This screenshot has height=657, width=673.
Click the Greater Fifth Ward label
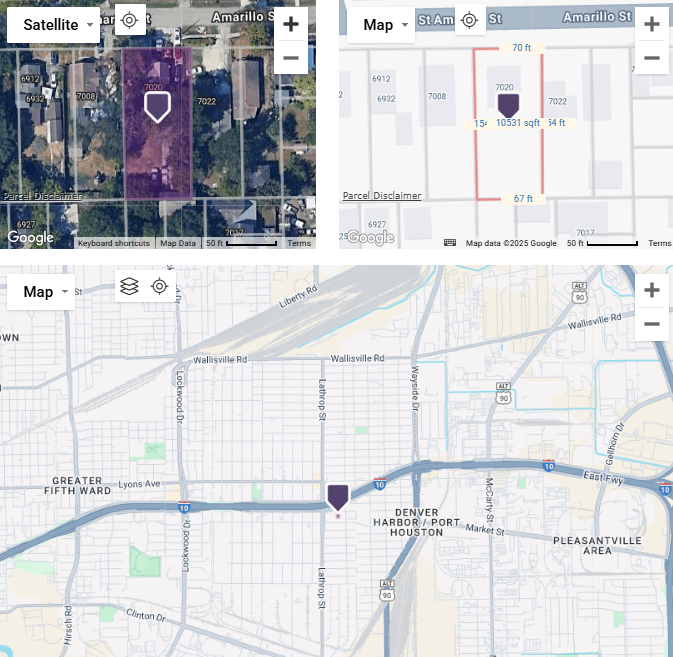[77, 485]
